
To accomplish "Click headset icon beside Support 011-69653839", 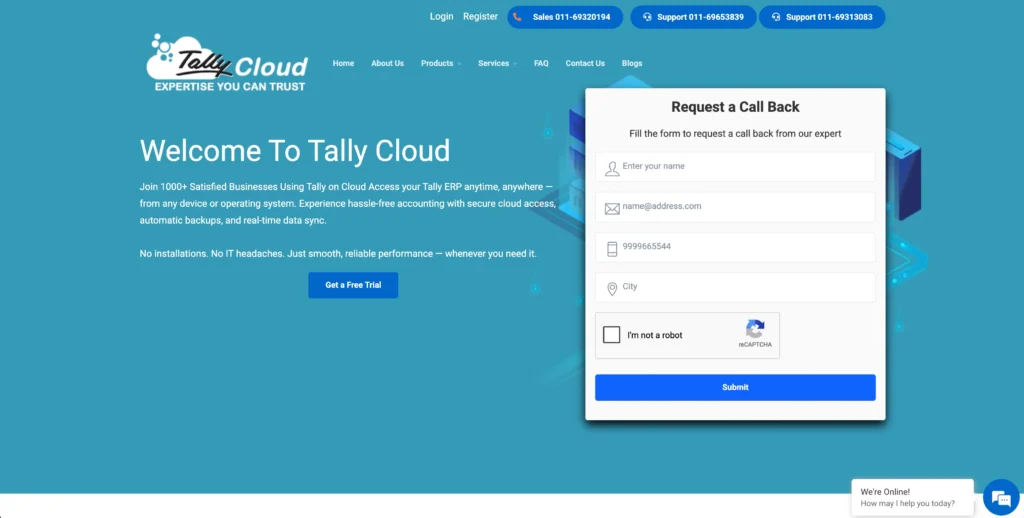I will (x=647, y=17).
